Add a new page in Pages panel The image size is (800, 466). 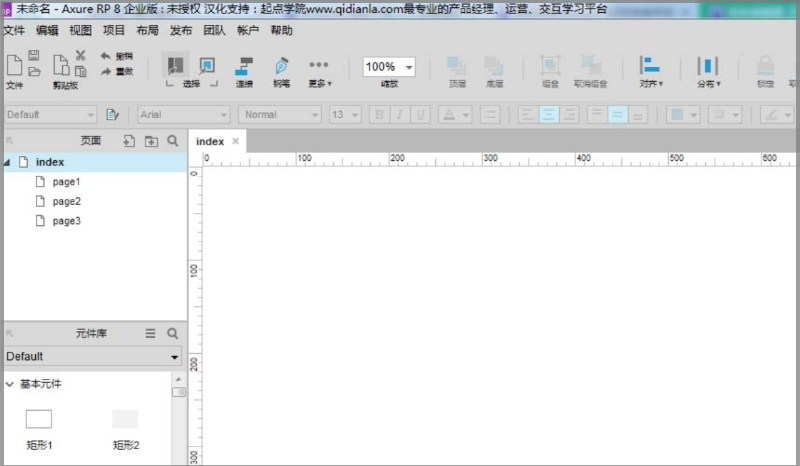(129, 141)
